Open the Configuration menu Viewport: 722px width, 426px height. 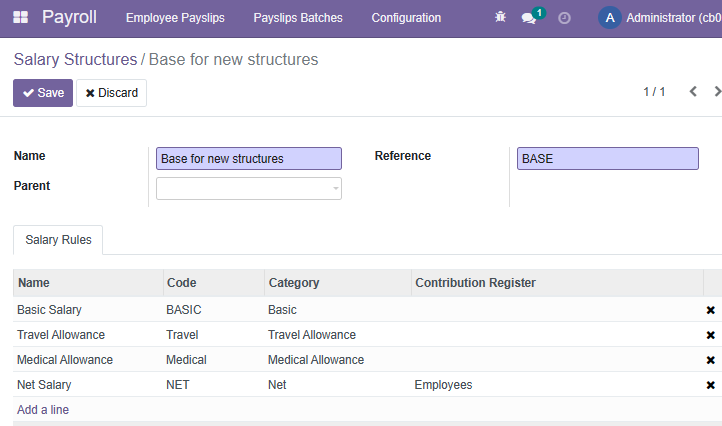406,18
